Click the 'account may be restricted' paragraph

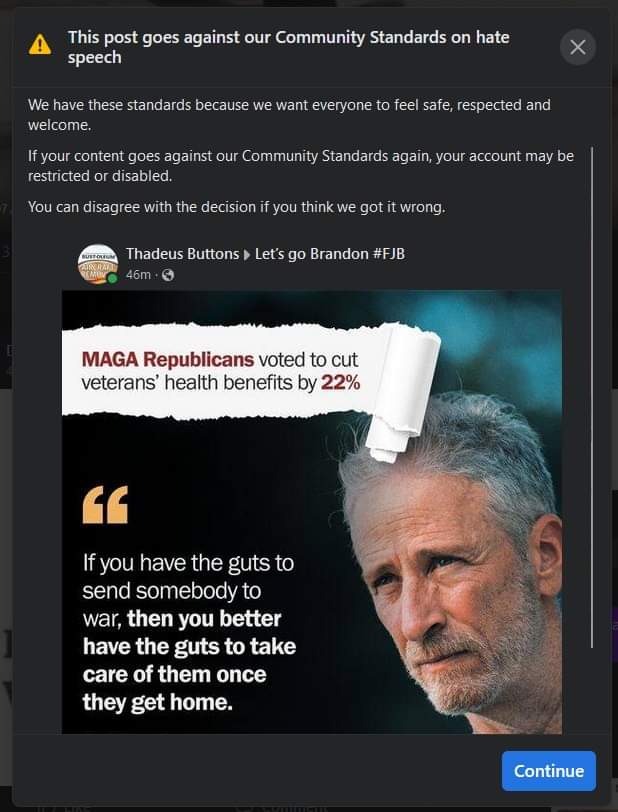(x=301, y=166)
